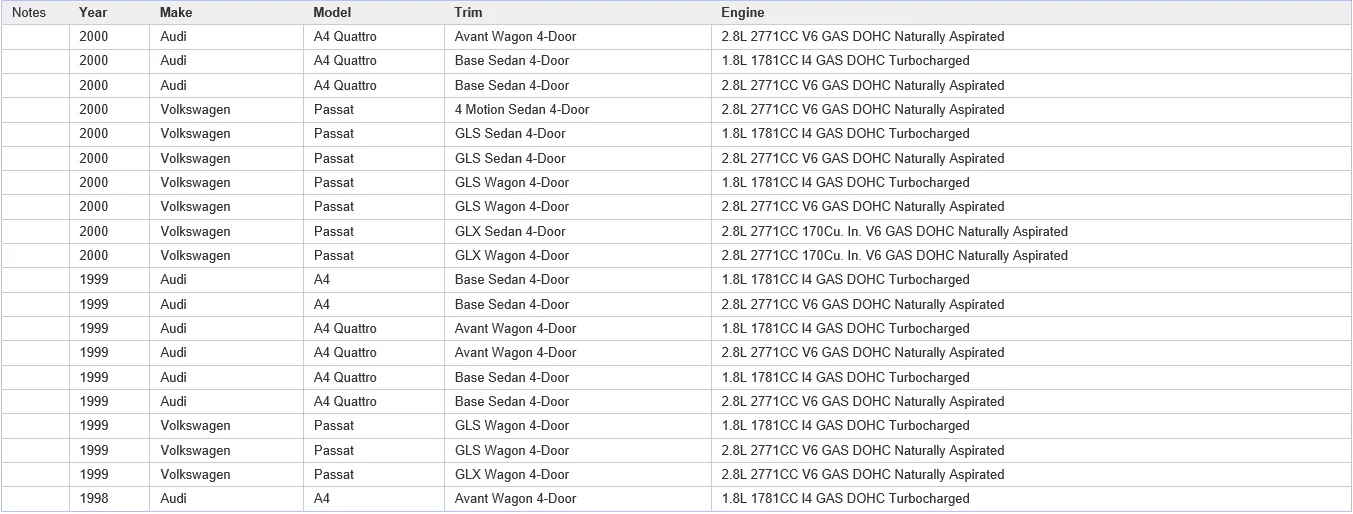
Task: Click the 2000 Audi Avant Wagon 4-Door trim cell
Action: click(x=578, y=36)
